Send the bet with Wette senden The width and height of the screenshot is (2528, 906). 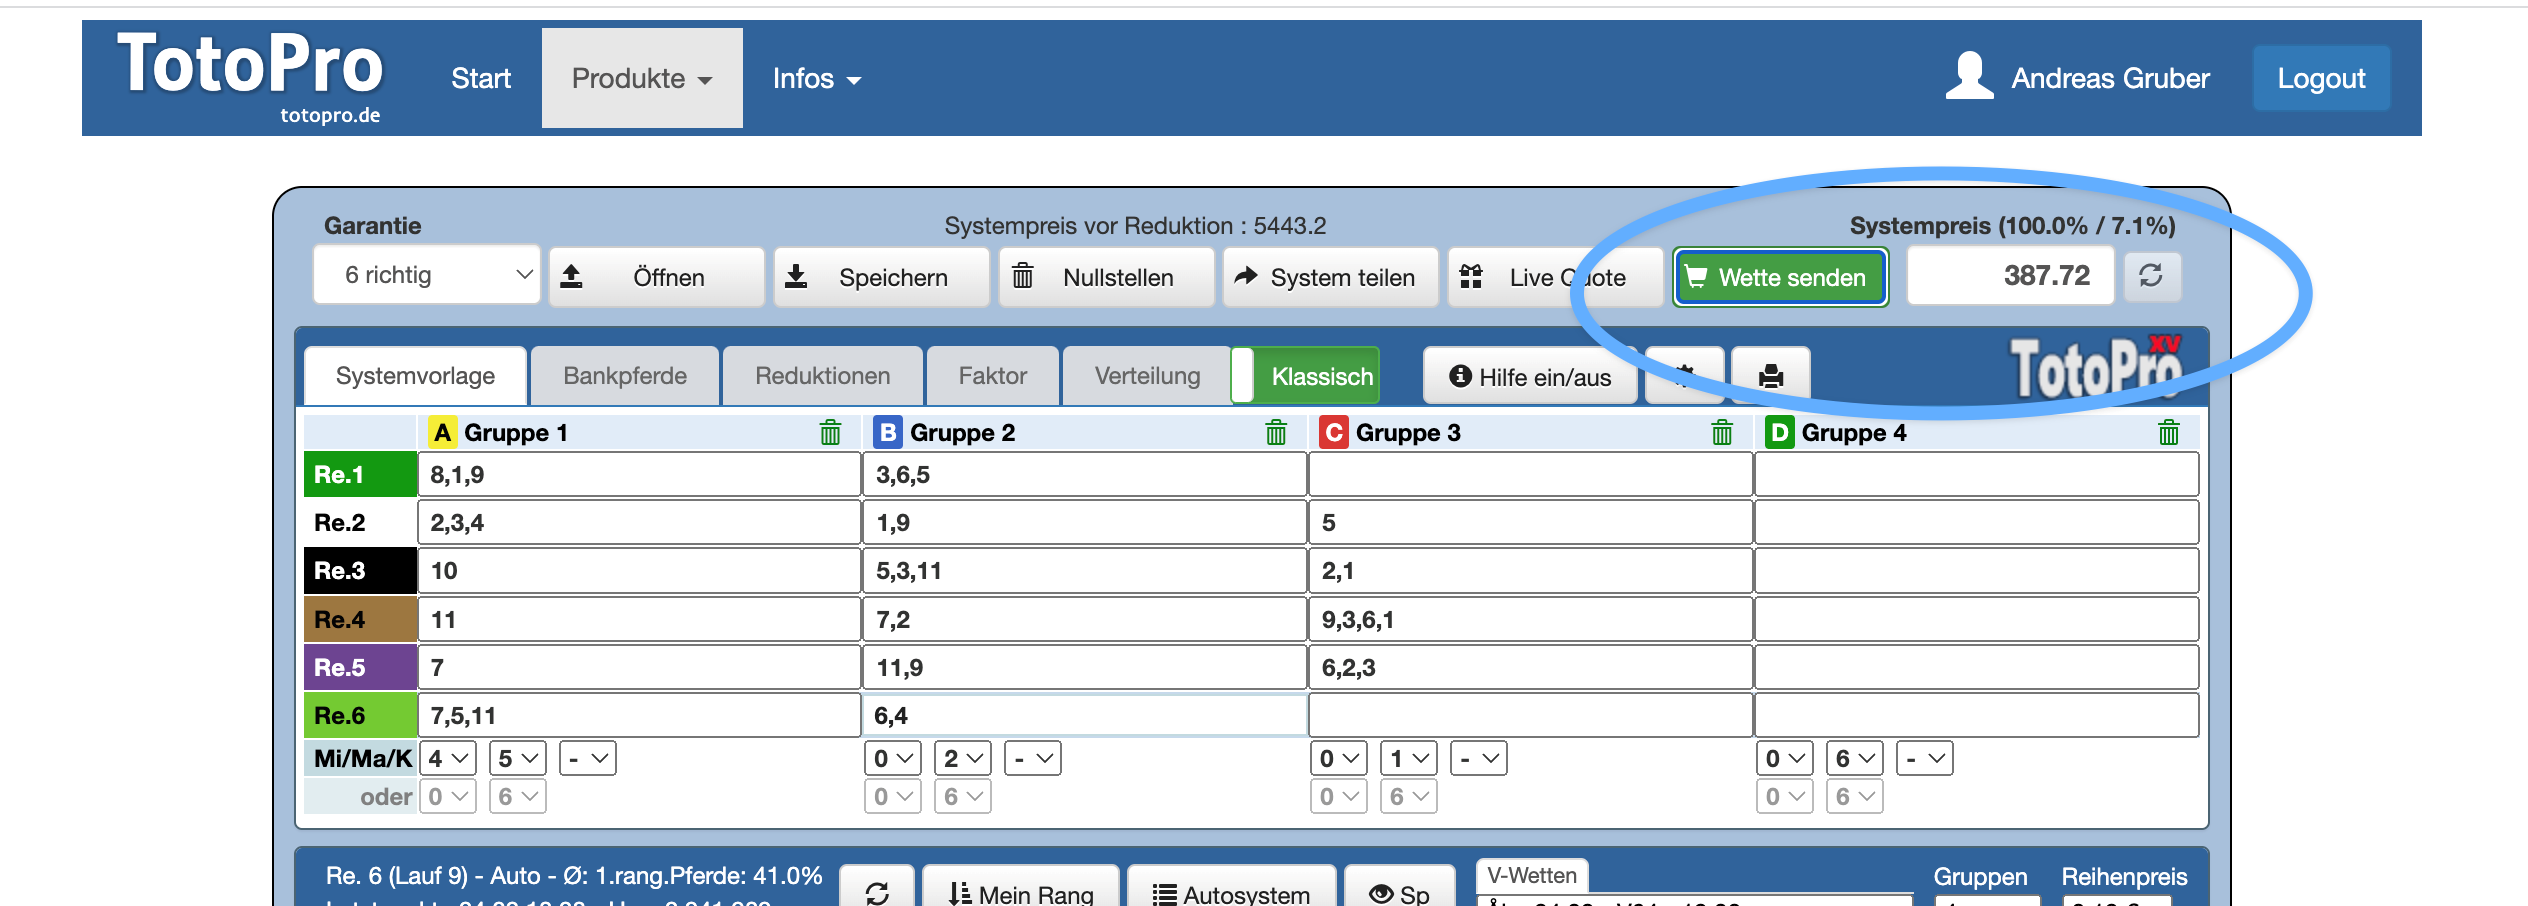click(1780, 277)
